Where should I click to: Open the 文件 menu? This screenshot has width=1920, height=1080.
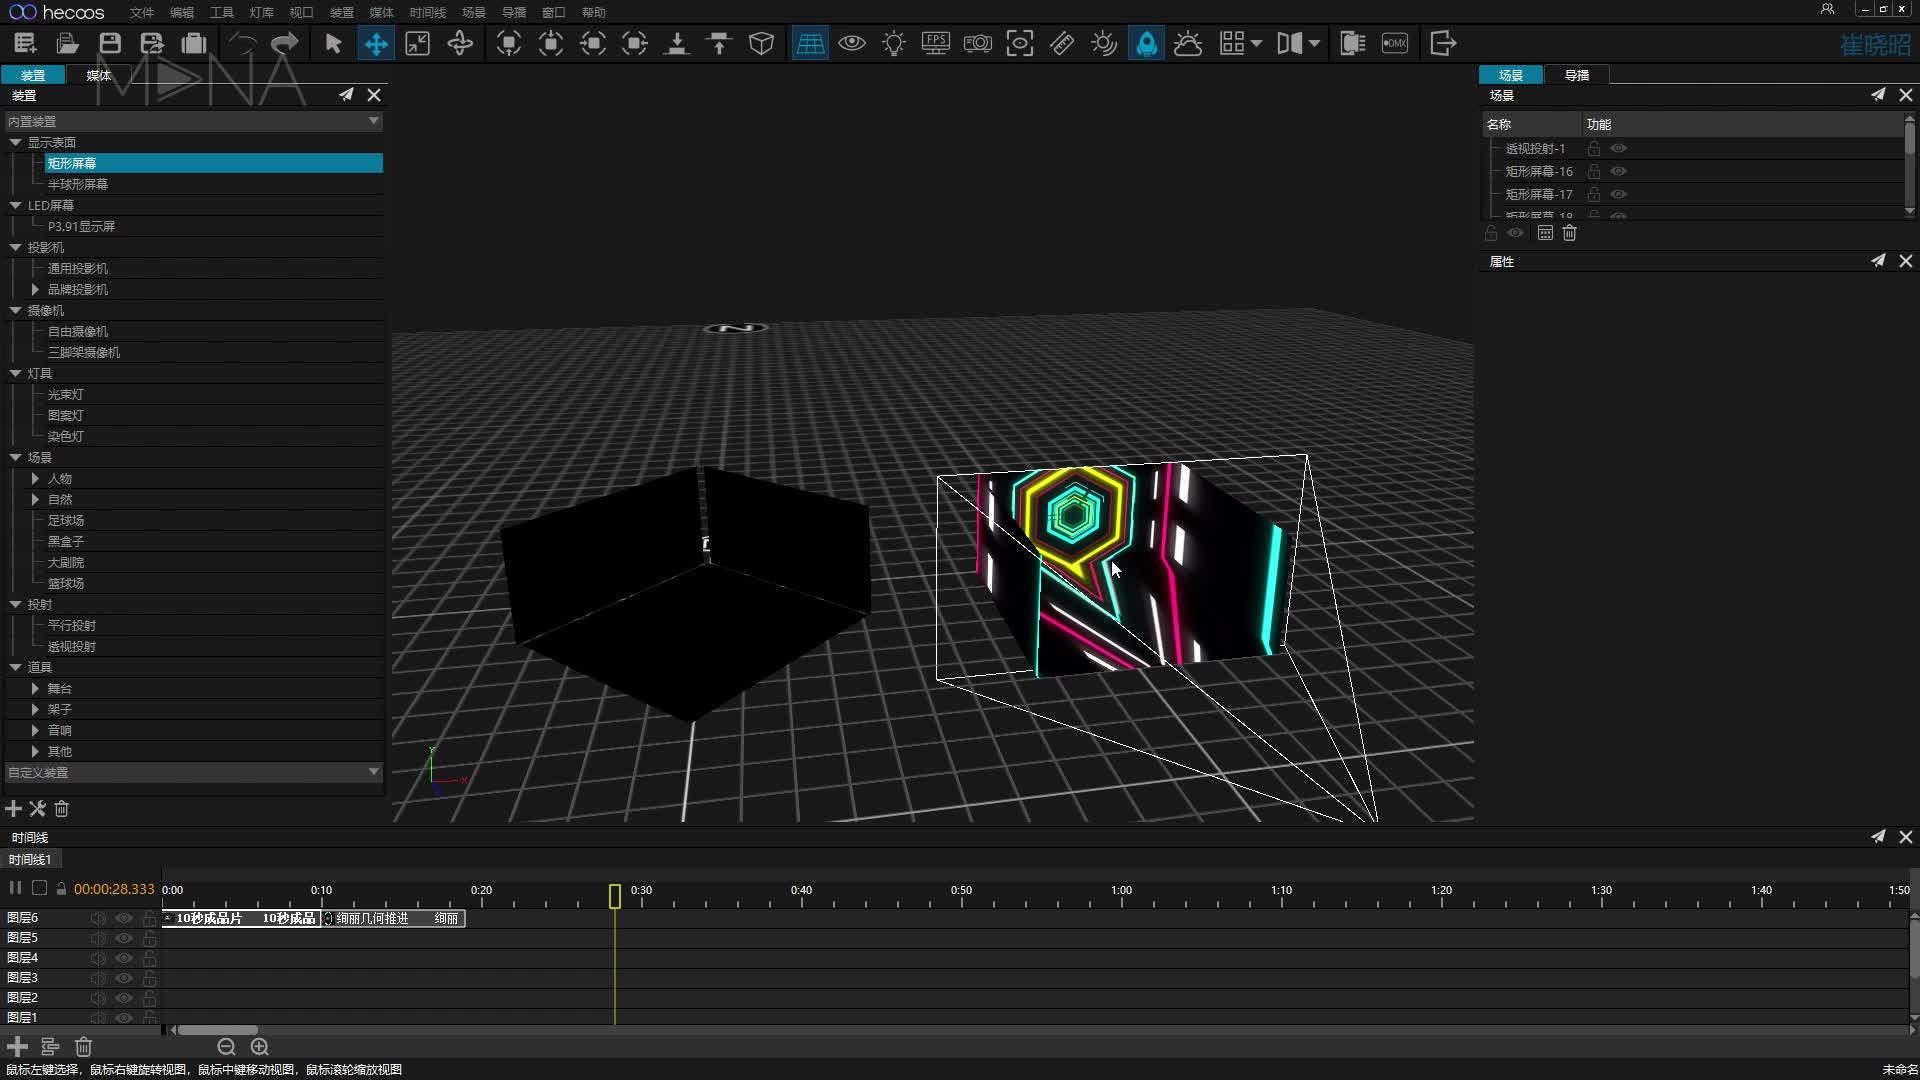pyautogui.click(x=142, y=12)
